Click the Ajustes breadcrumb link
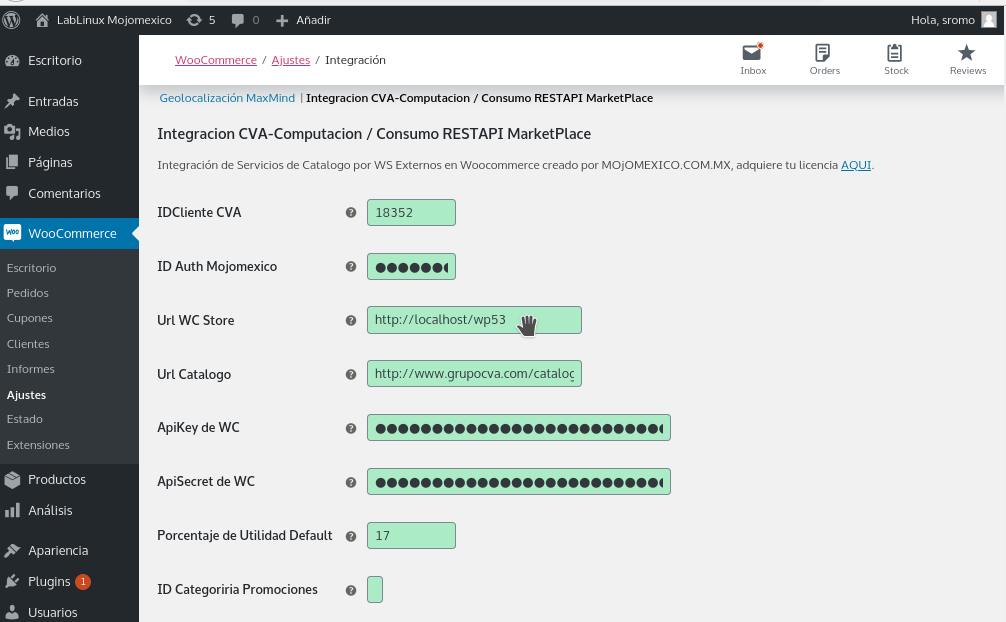This screenshot has height=622, width=1006. (291, 60)
